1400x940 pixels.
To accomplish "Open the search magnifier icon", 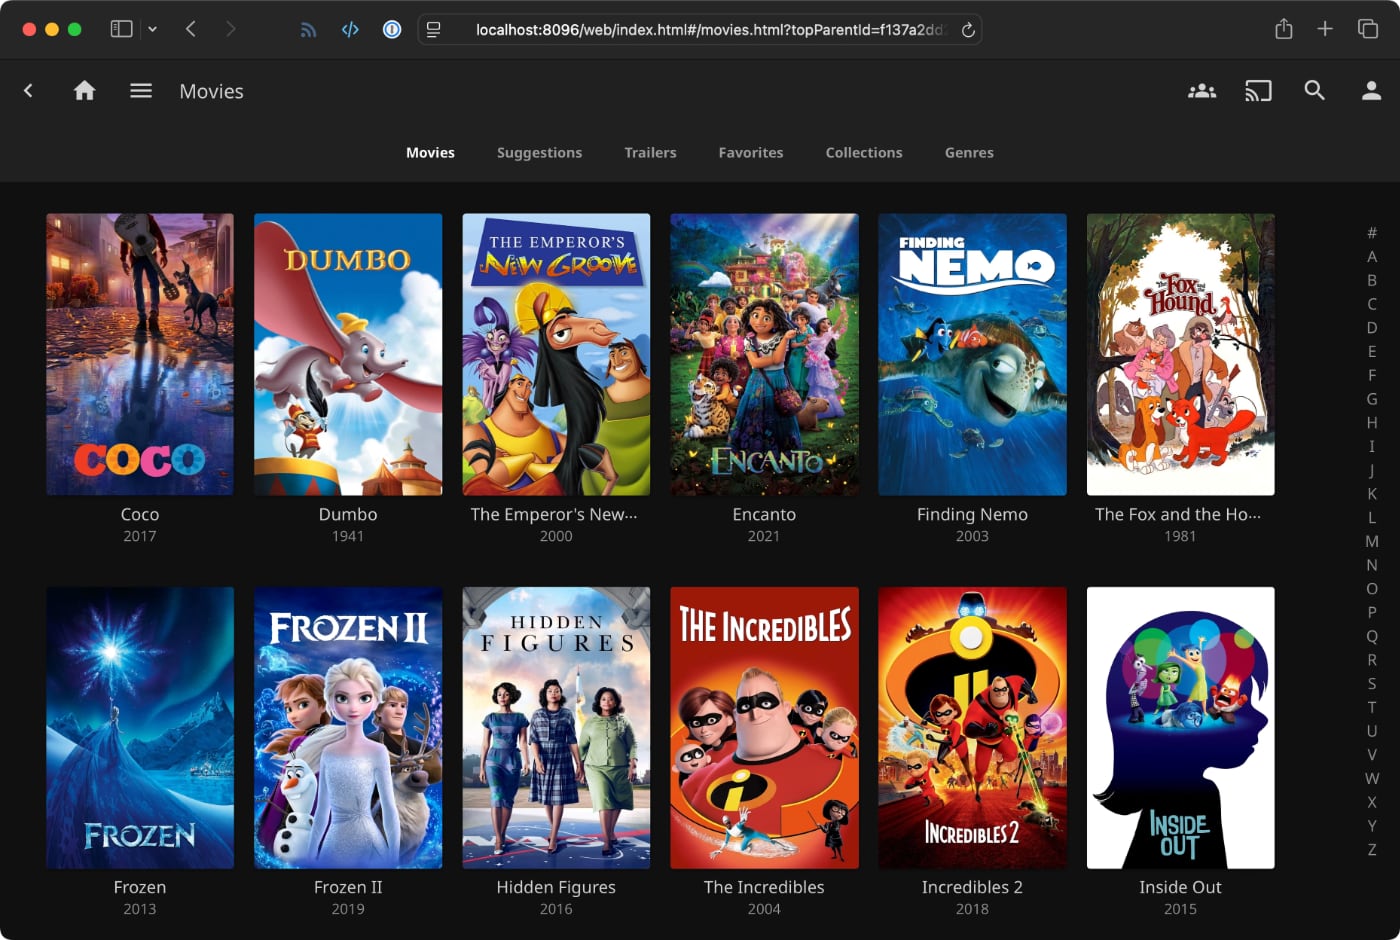I will click(1315, 91).
